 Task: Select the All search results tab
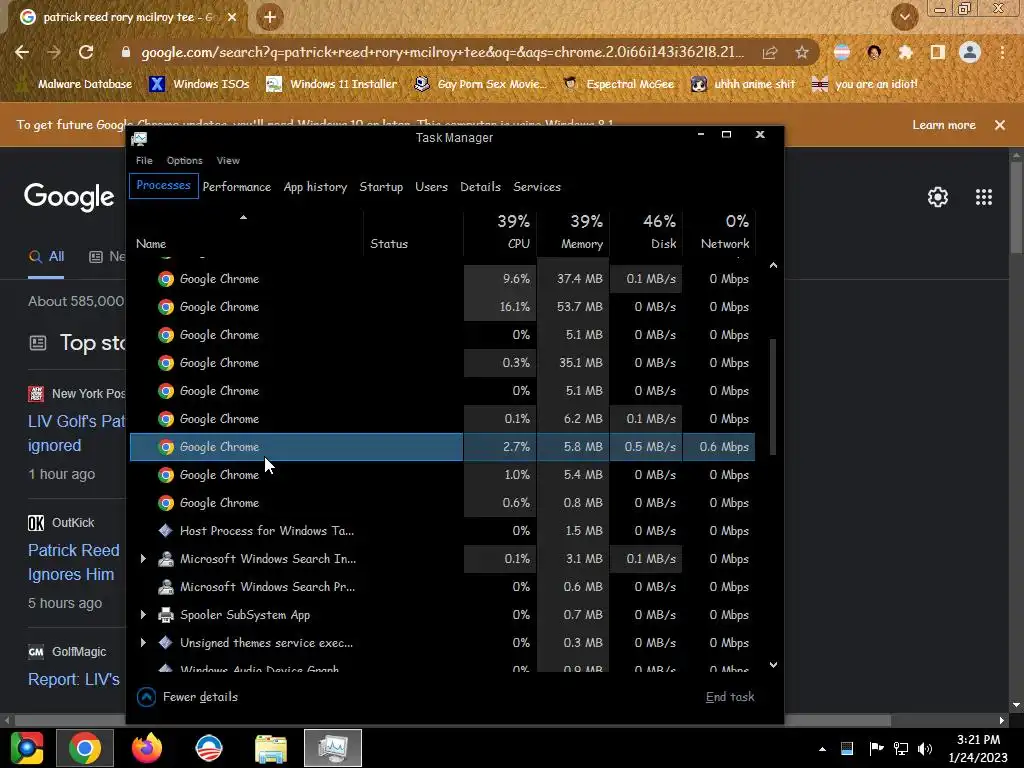46,257
